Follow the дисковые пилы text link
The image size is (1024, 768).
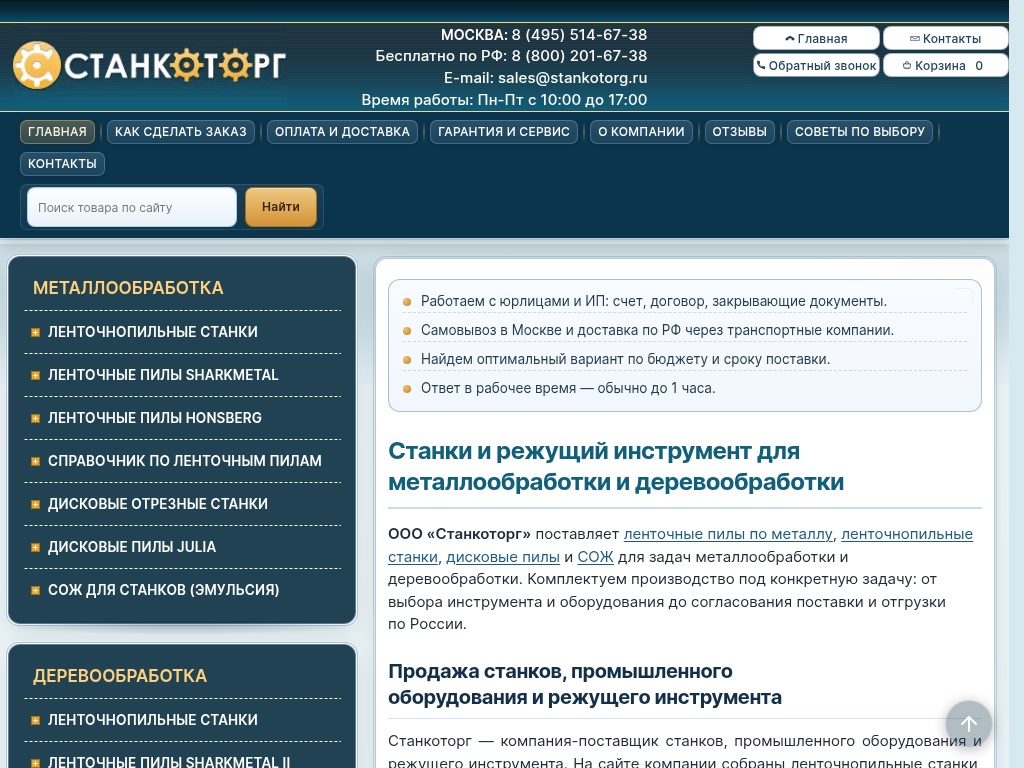pos(503,557)
